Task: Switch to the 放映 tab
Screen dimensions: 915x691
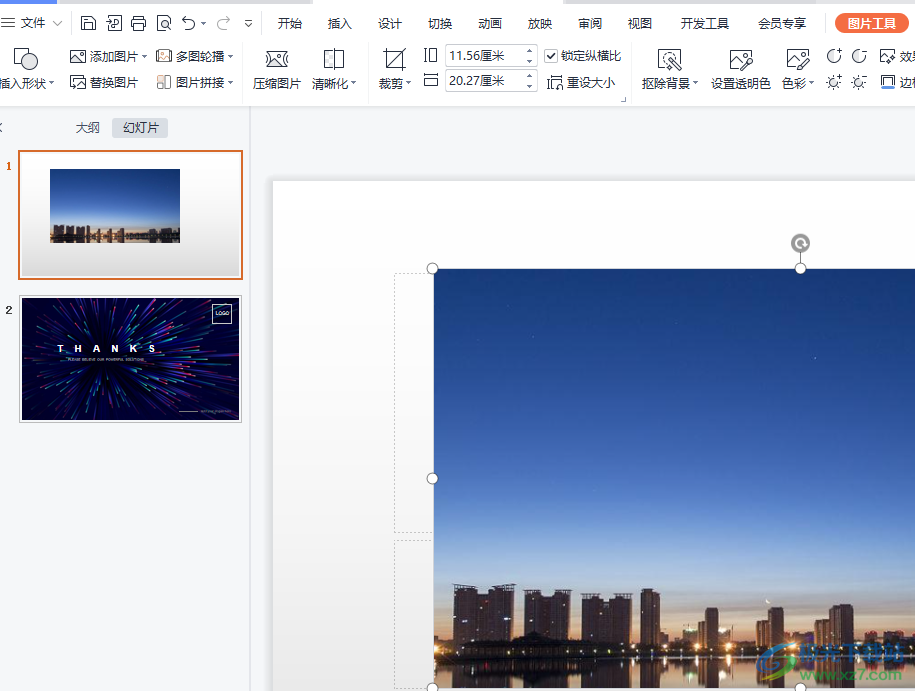Action: tap(540, 23)
